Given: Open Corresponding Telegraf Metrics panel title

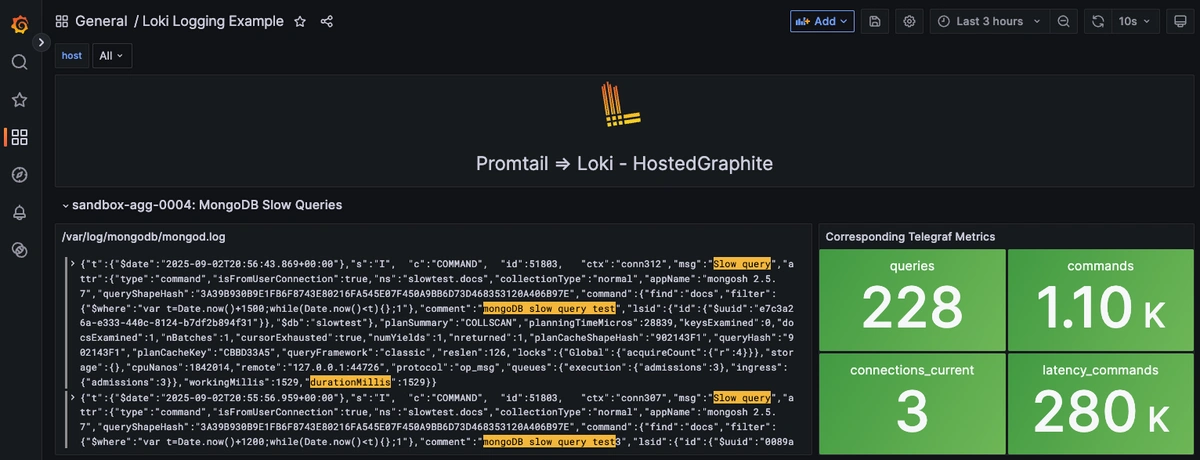Looking at the screenshot, I should (910, 237).
